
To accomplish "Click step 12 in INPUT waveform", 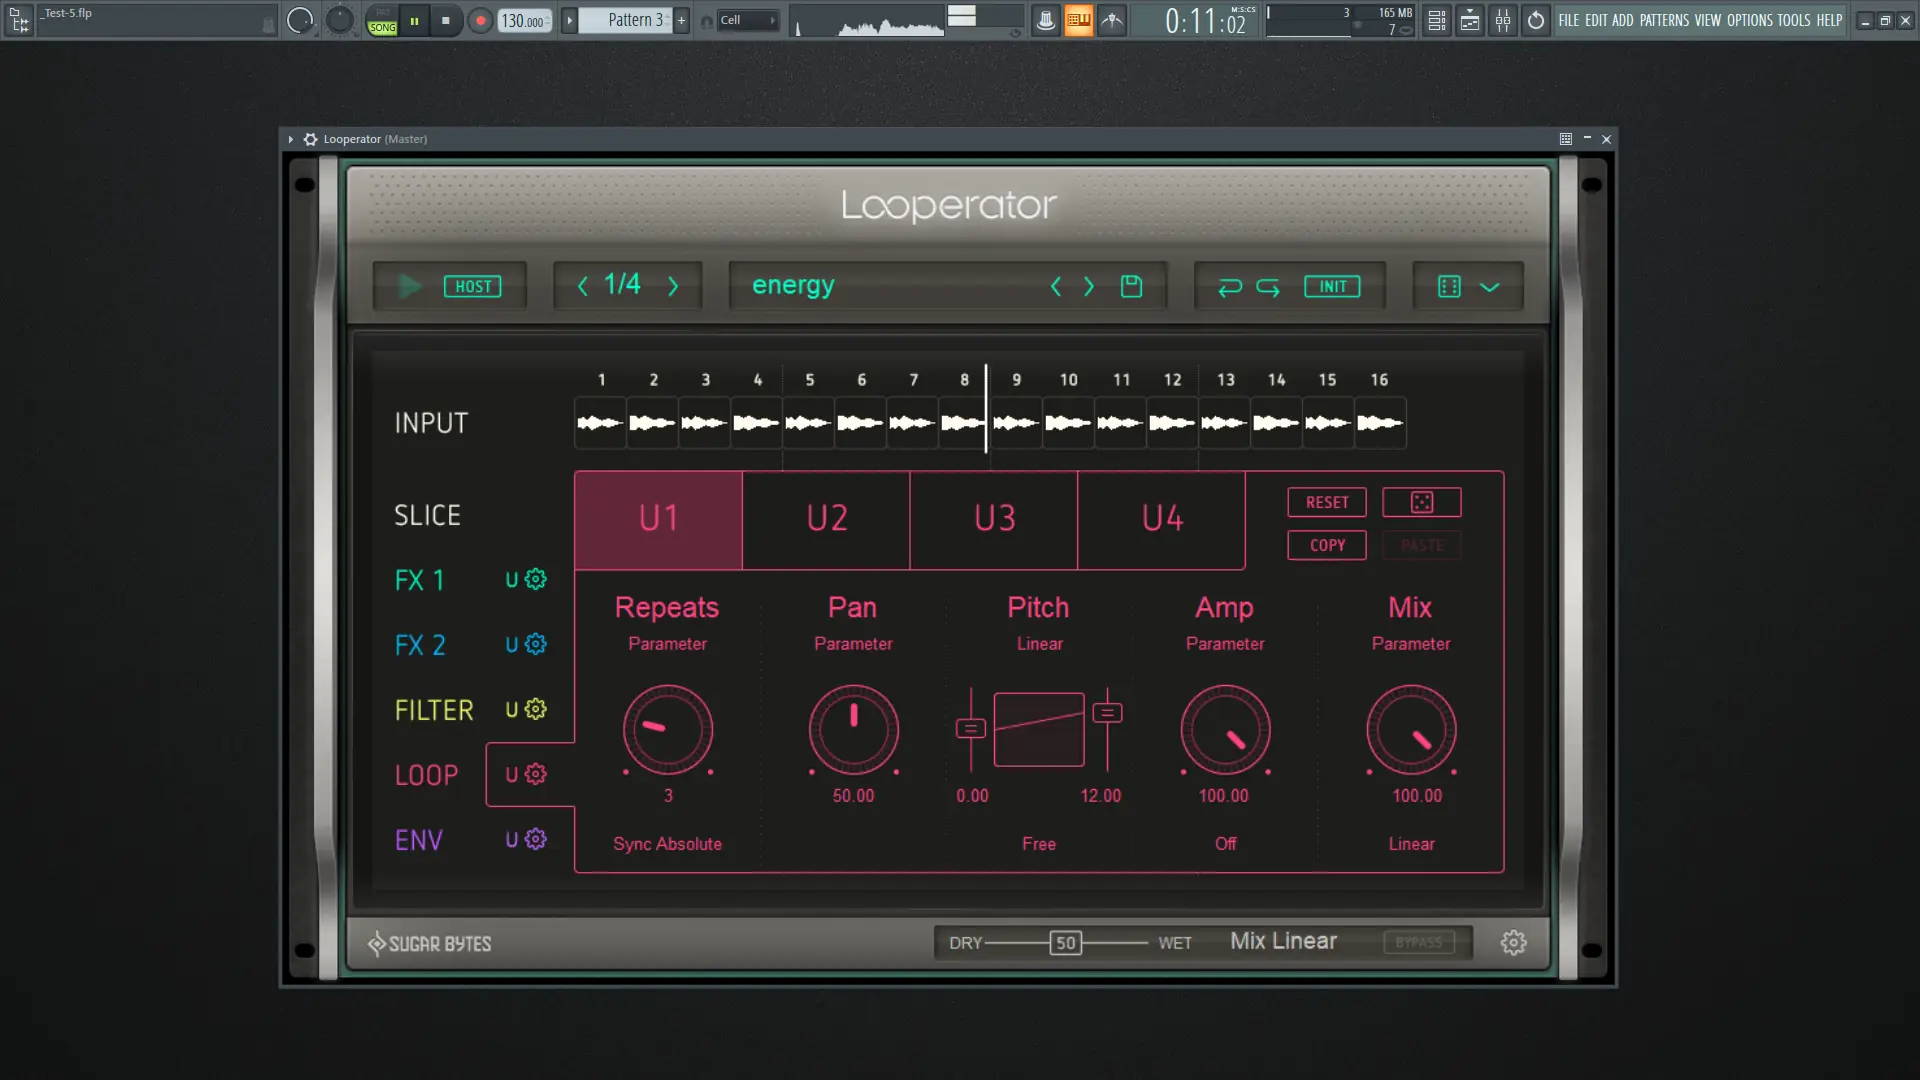I will 1172,423.
